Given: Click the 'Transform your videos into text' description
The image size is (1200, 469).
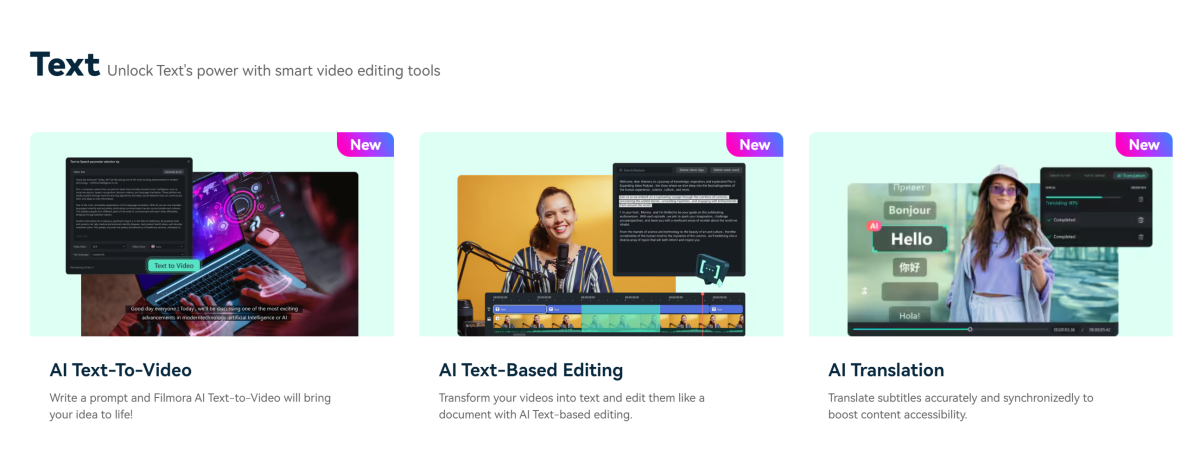Looking at the screenshot, I should pyautogui.click(x=572, y=405).
